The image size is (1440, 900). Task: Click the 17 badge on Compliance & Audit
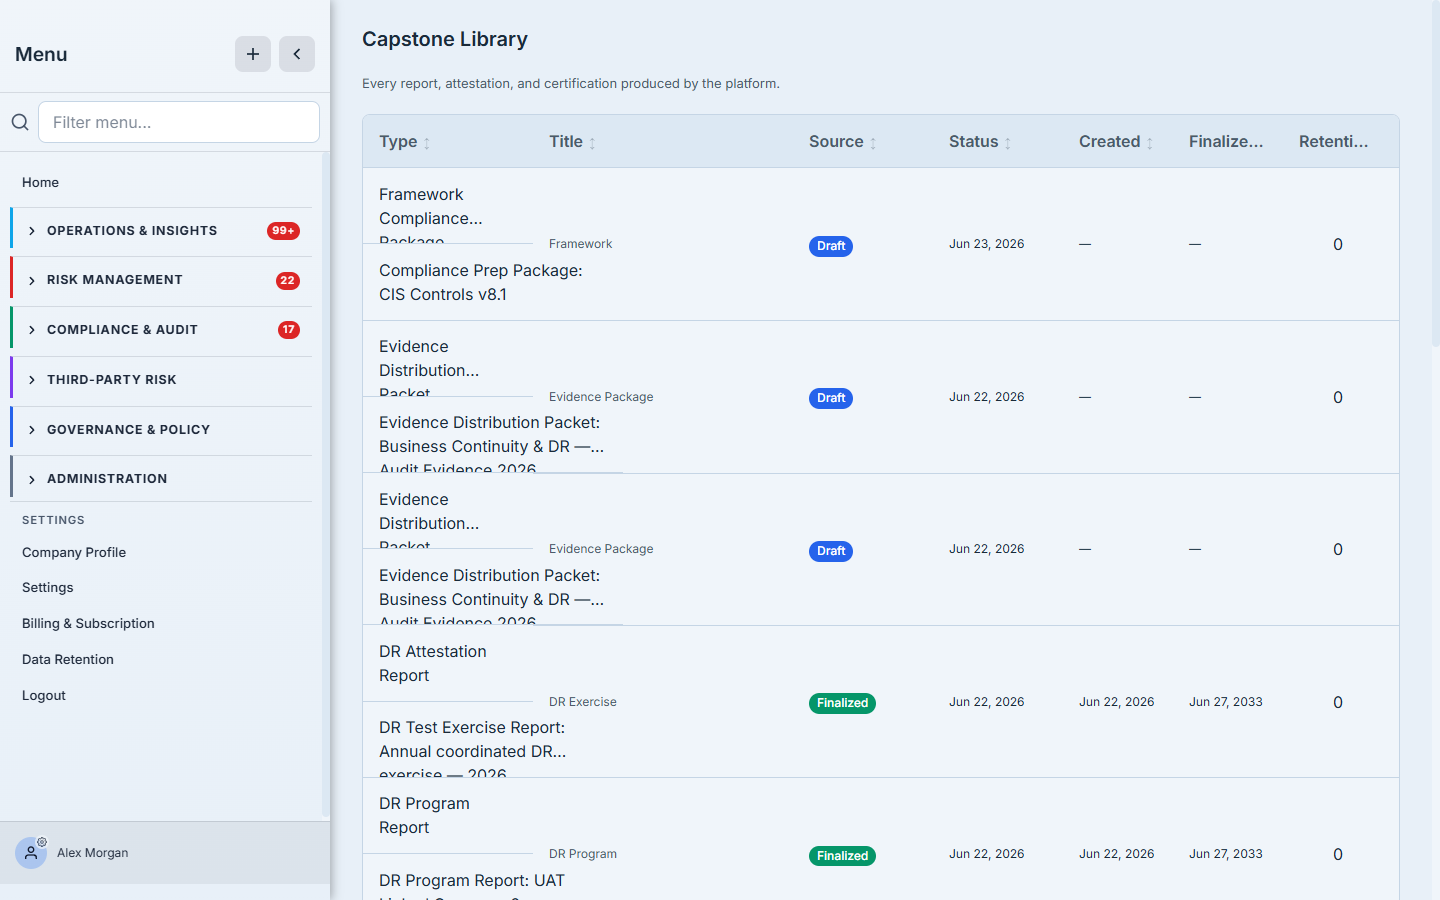click(289, 330)
